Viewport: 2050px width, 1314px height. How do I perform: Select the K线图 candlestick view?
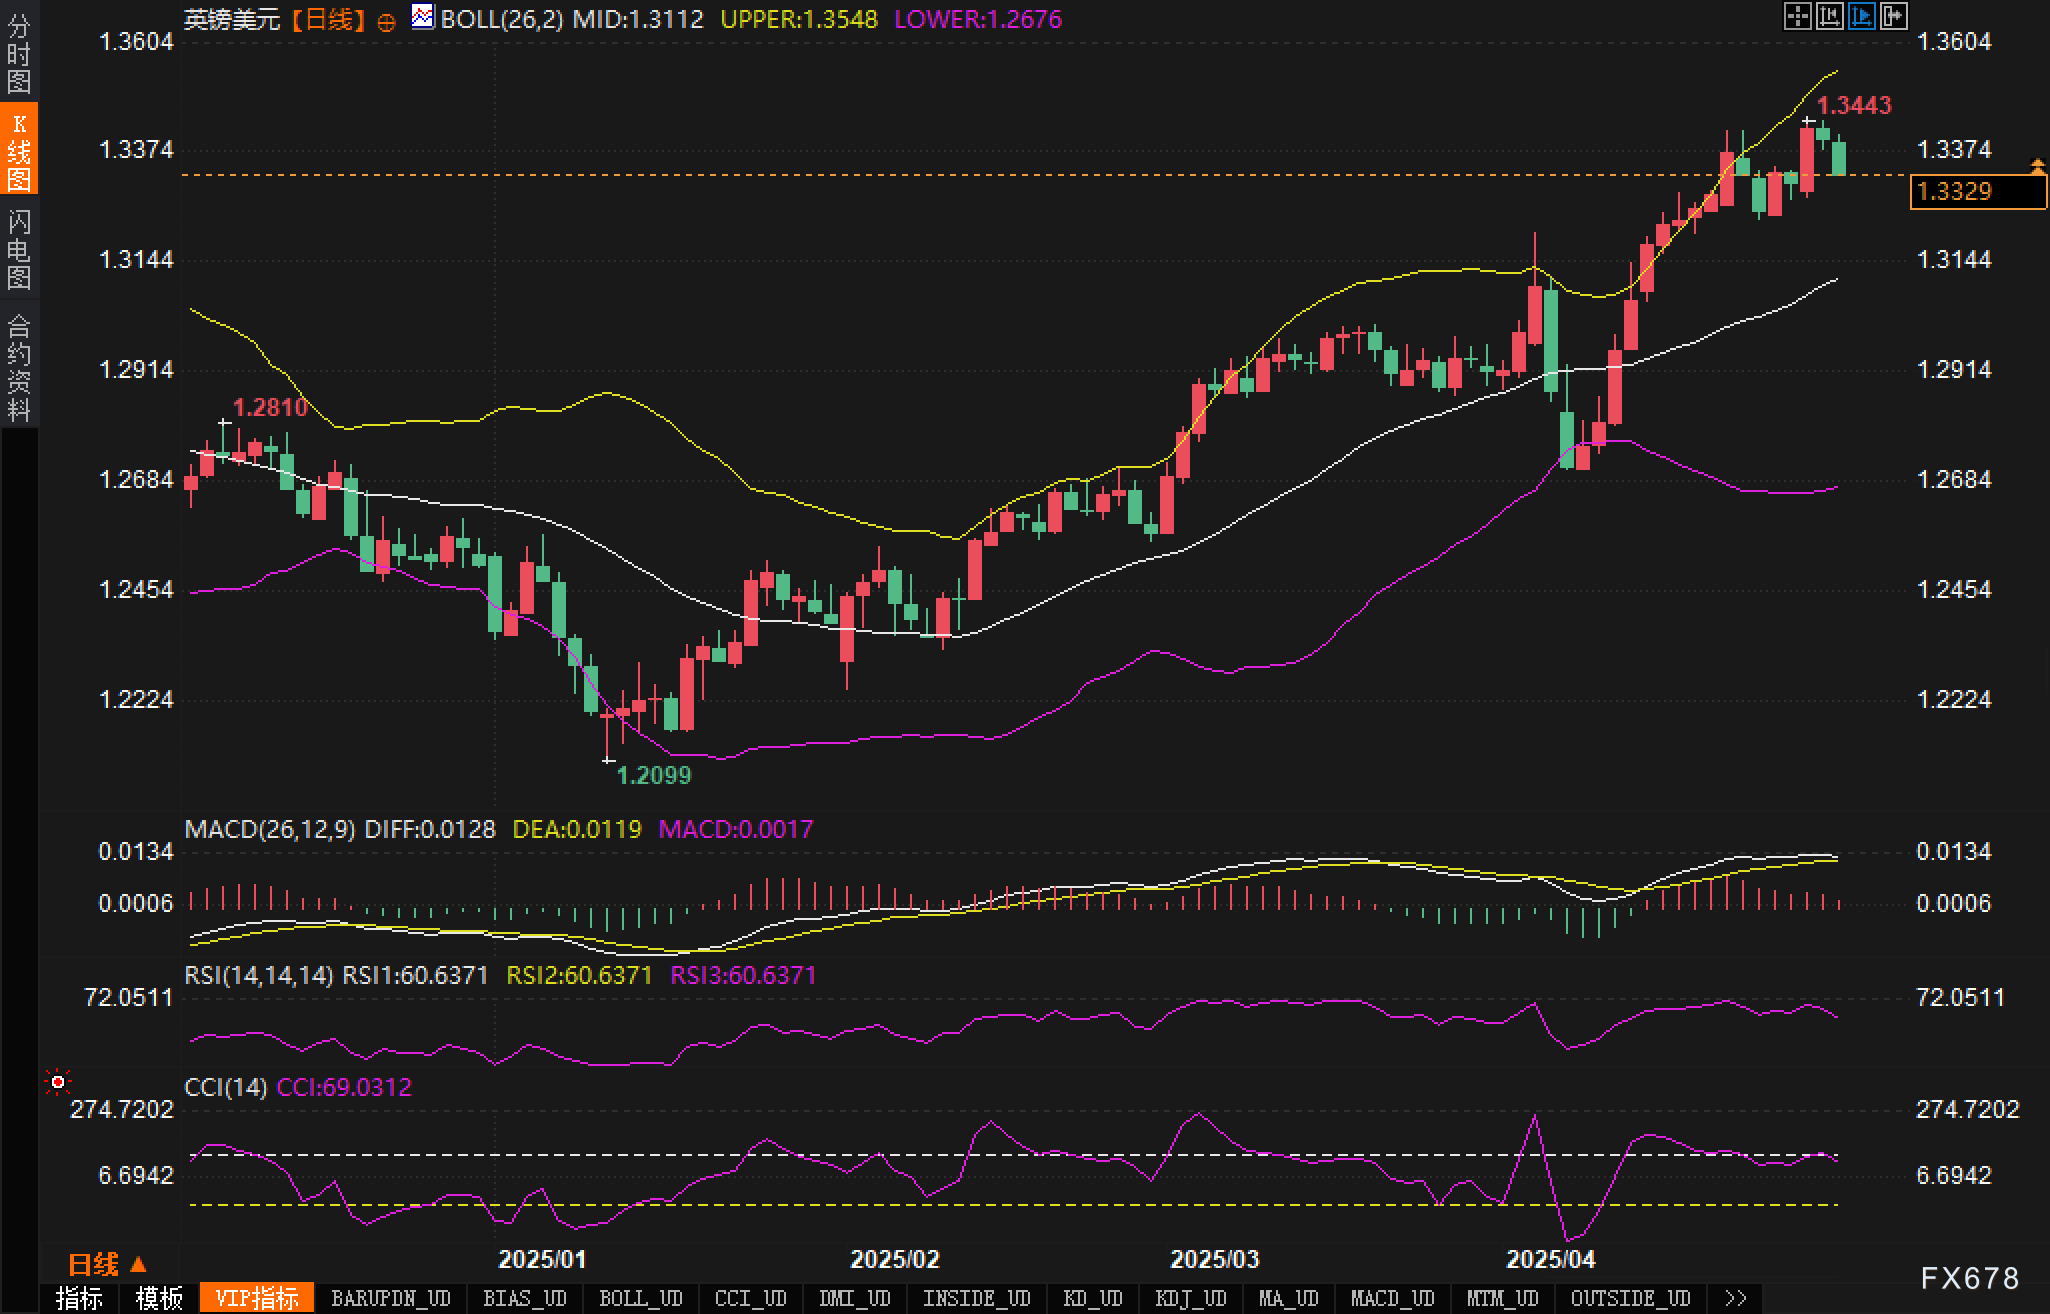tap(19, 150)
